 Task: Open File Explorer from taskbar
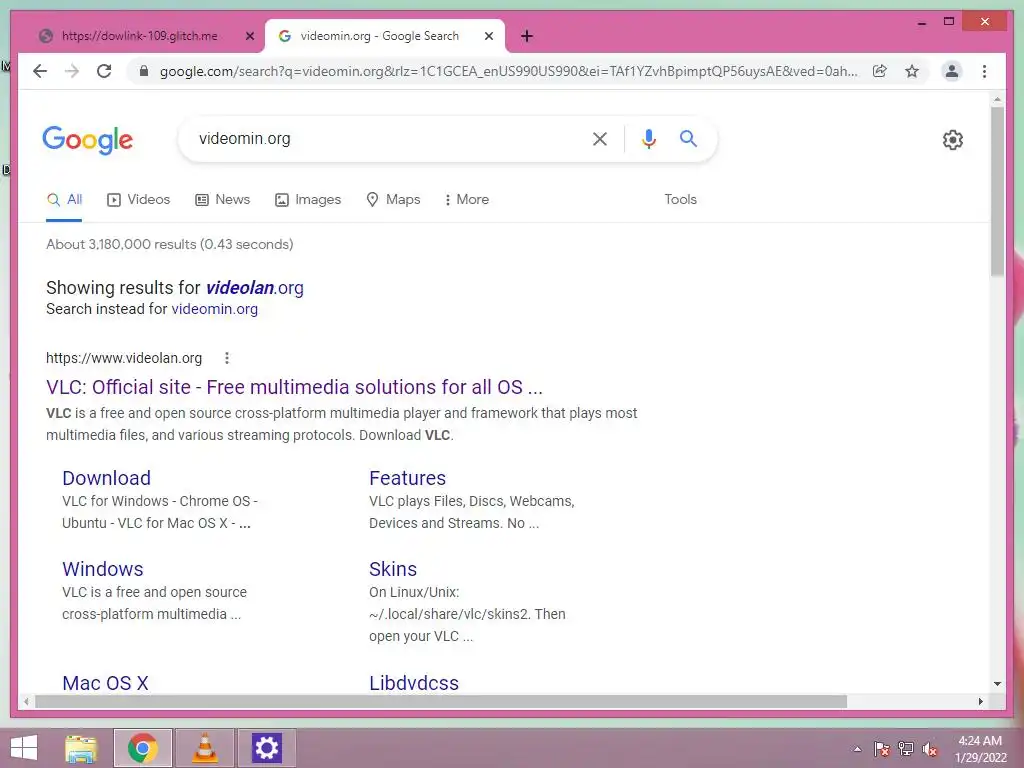coord(82,748)
